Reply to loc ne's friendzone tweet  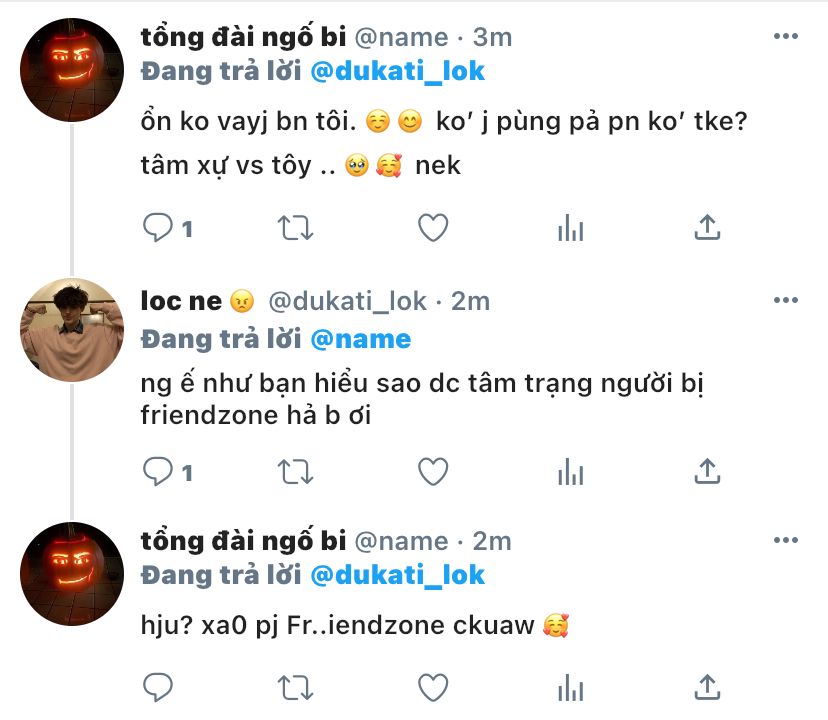[x=158, y=471]
